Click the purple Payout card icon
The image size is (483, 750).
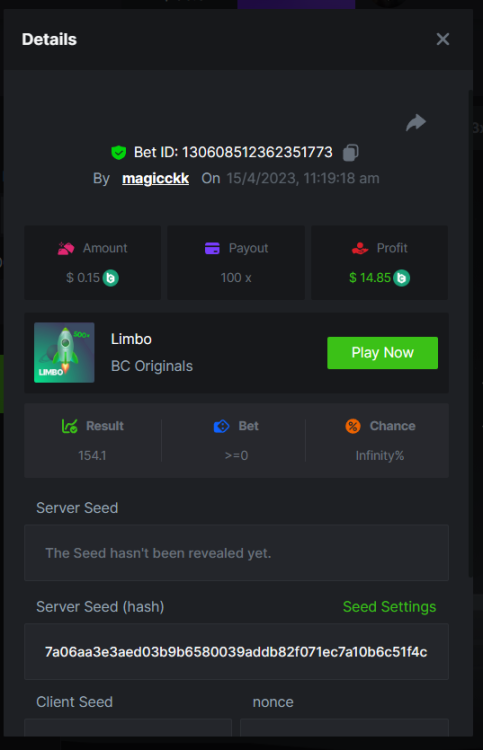(212, 248)
